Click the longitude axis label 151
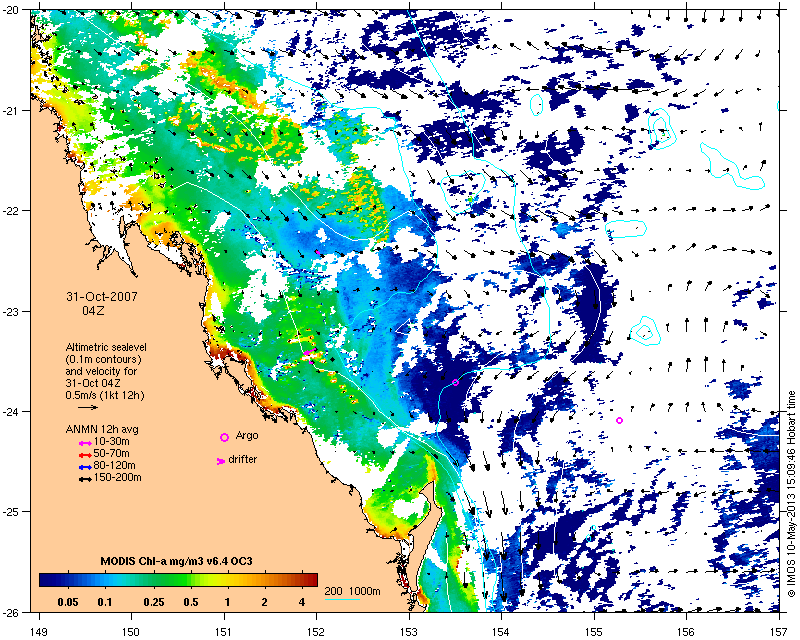Image resolution: width=800 pixels, height=640 pixels. [x=224, y=632]
